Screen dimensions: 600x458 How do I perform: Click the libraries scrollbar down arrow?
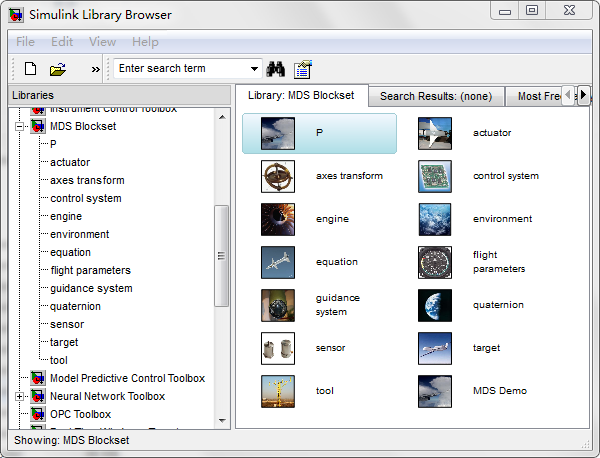coord(222,421)
